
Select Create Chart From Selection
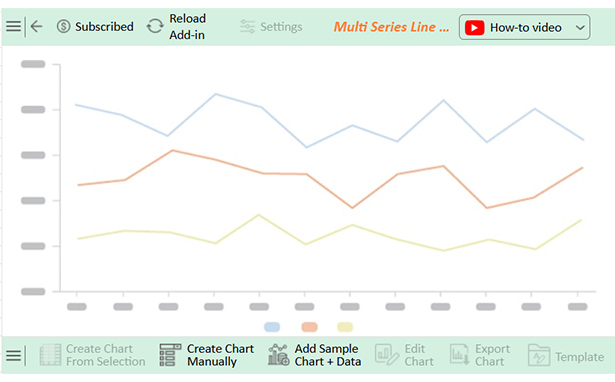point(93,355)
